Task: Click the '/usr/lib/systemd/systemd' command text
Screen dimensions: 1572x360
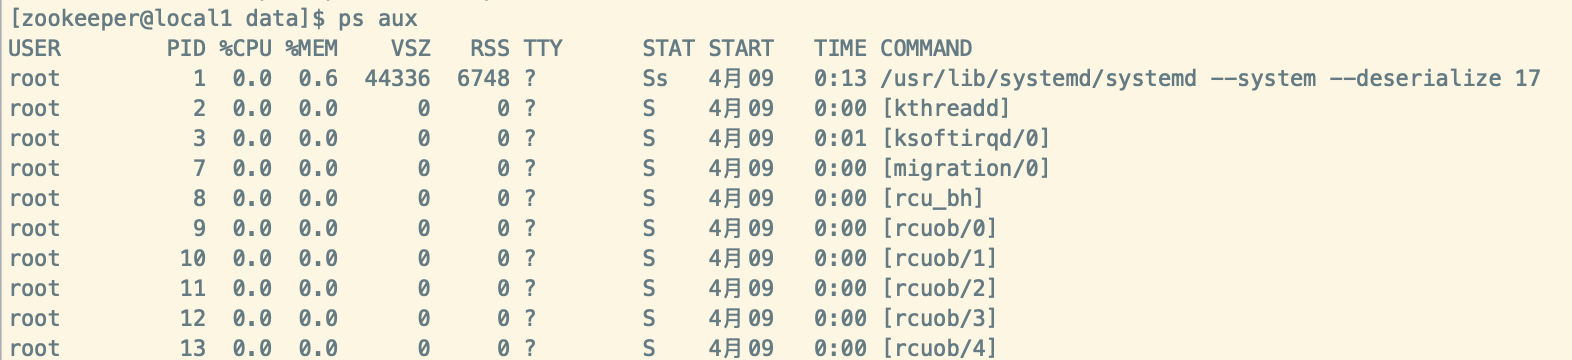Action: (1038, 78)
